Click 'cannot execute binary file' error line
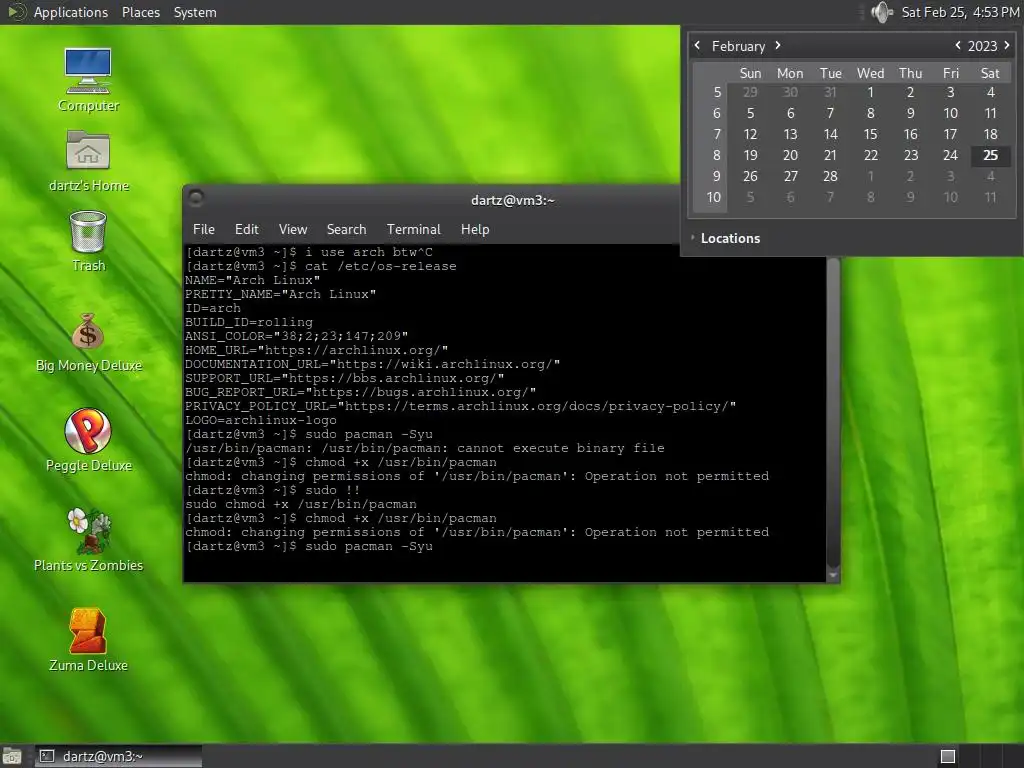This screenshot has width=1024, height=768. click(x=424, y=449)
